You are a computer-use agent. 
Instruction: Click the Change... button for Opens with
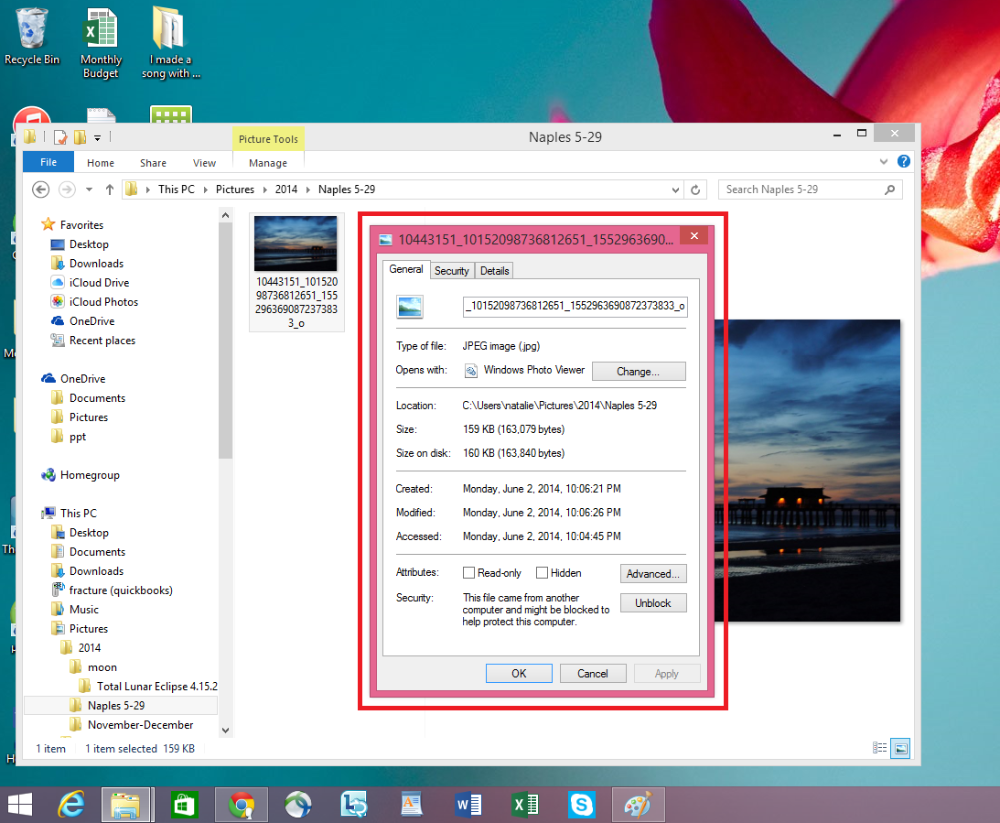pyautogui.click(x=638, y=371)
